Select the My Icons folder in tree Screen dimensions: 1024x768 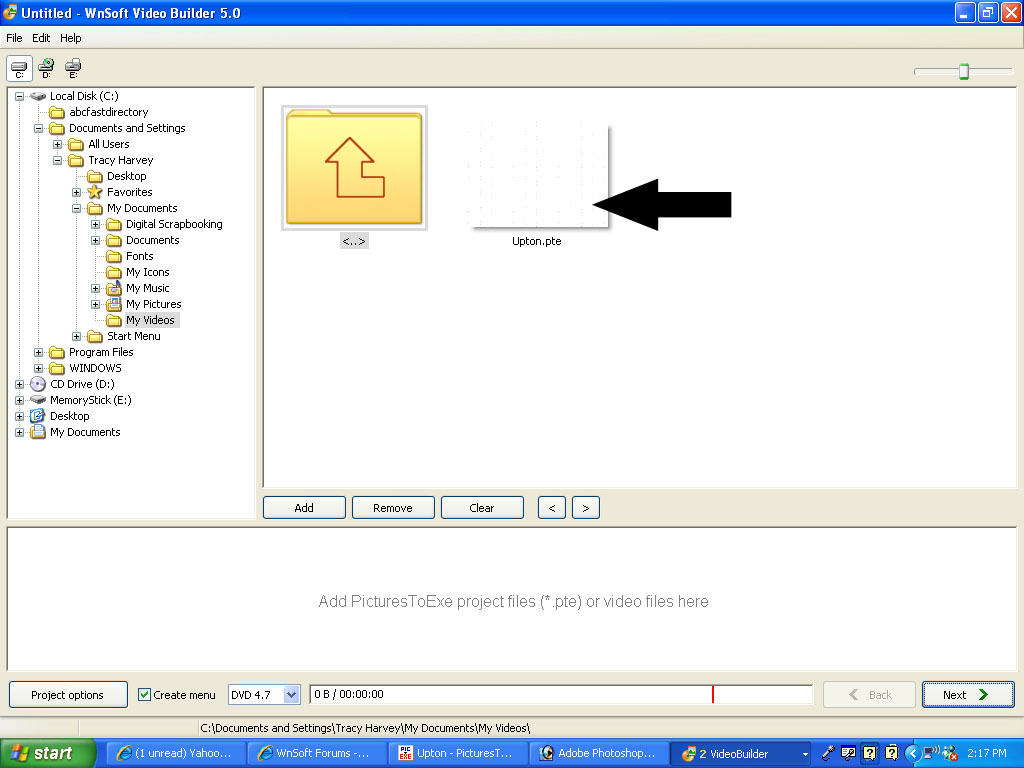coord(148,272)
